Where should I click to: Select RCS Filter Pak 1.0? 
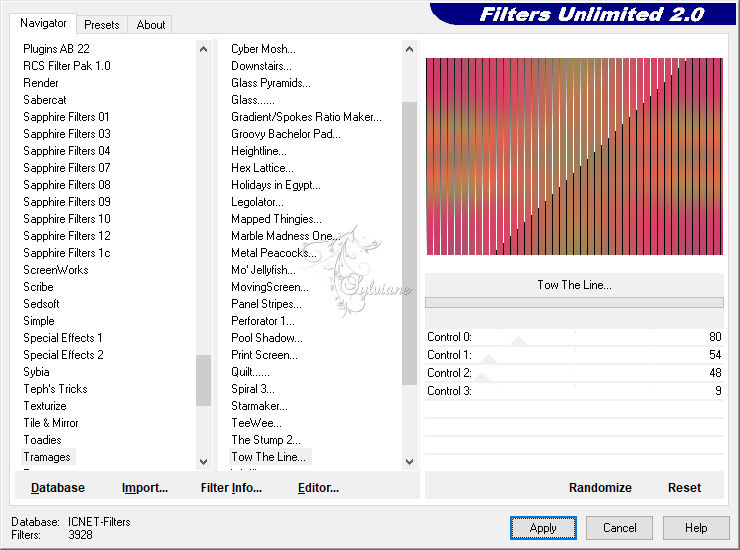pos(67,66)
